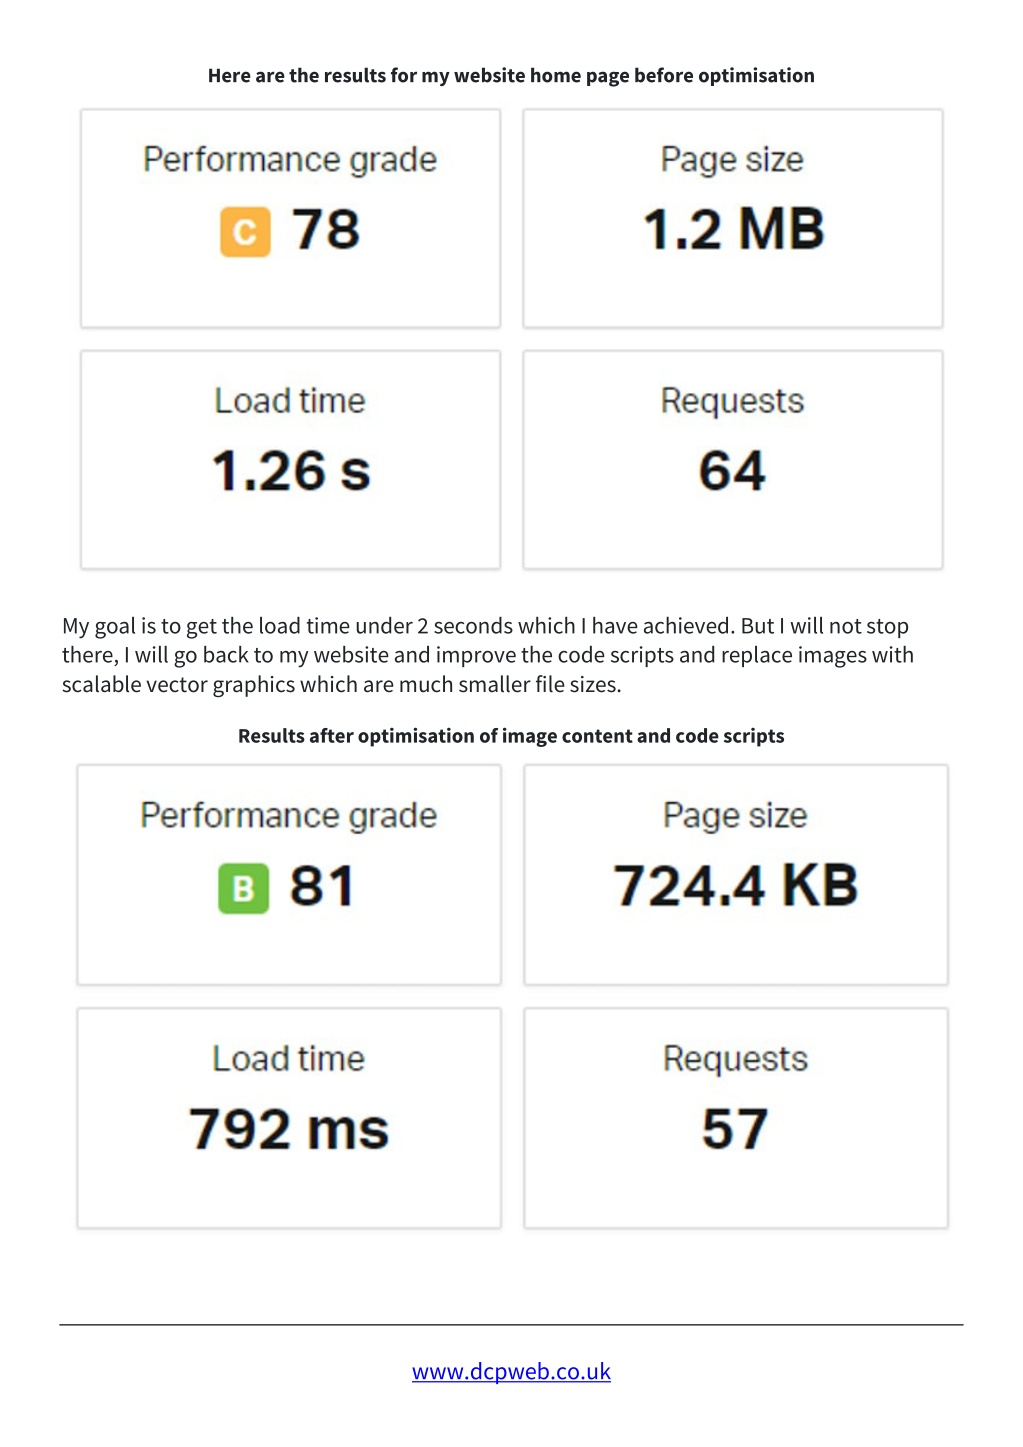Viewport: 1023px width, 1447px height.
Task: Click the first 'Load time' label
Action: [x=290, y=401]
